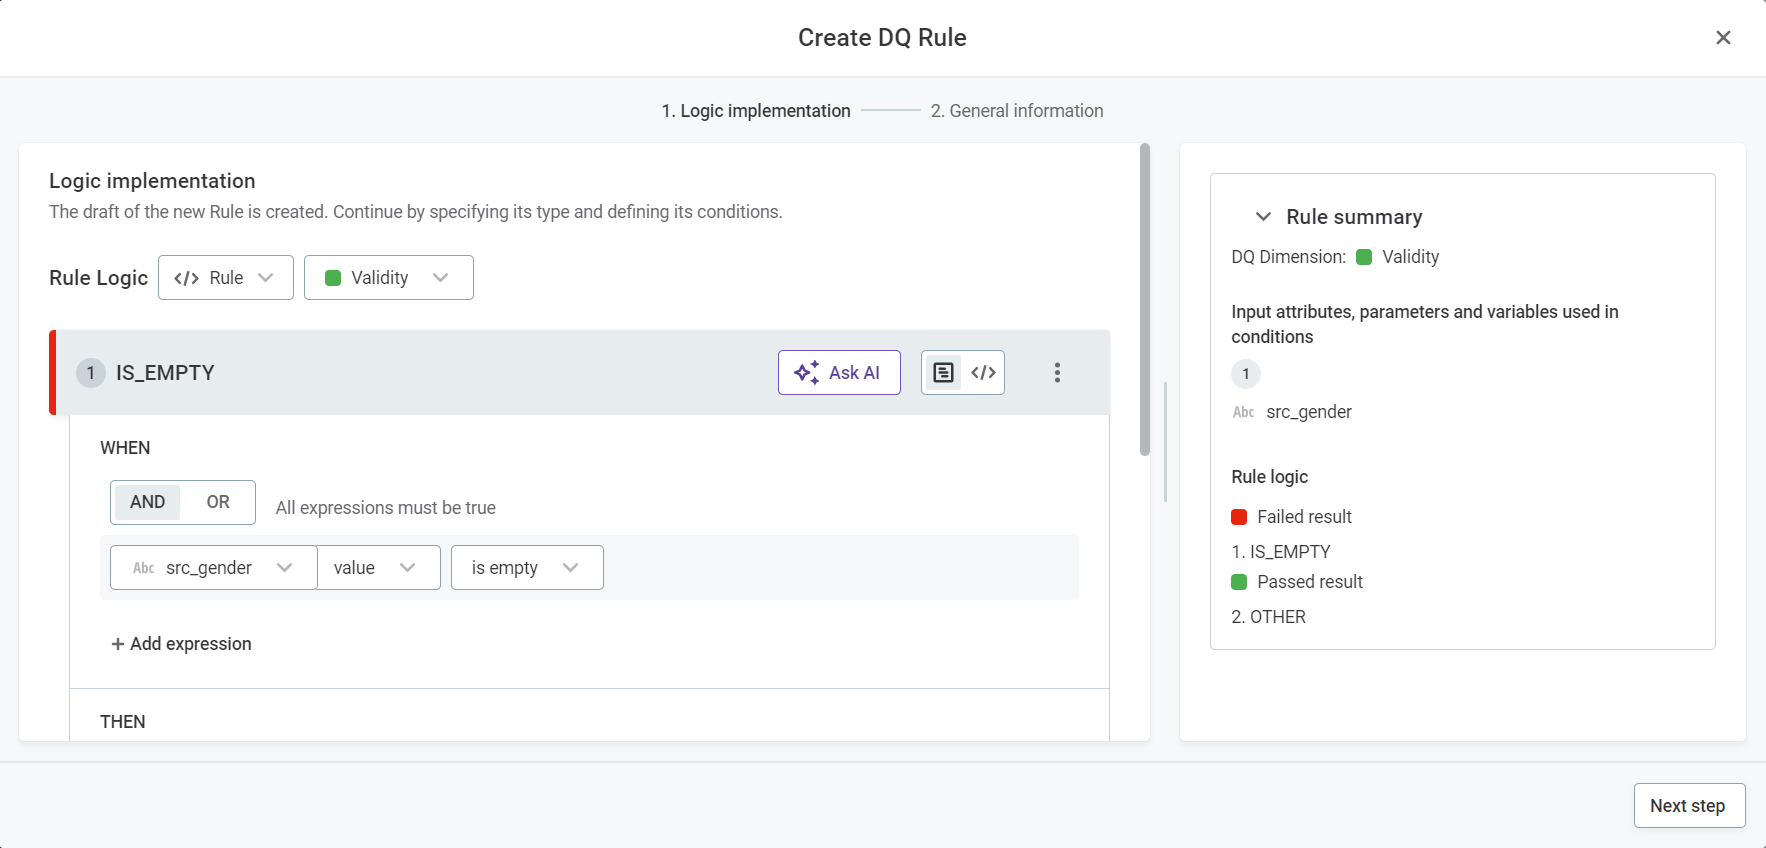Image resolution: width=1766 pixels, height=848 pixels.
Task: Open the IS_EMPTY condition three-dot menu
Action: click(x=1057, y=373)
